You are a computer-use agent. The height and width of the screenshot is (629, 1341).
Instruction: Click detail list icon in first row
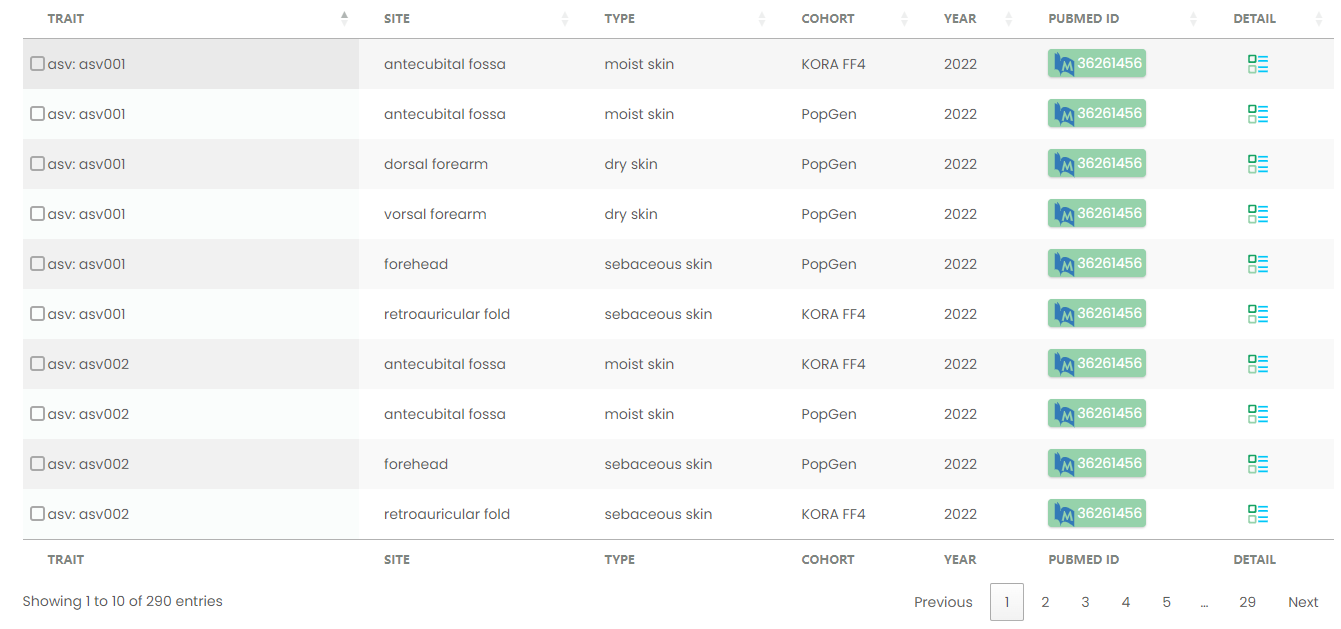1258,64
